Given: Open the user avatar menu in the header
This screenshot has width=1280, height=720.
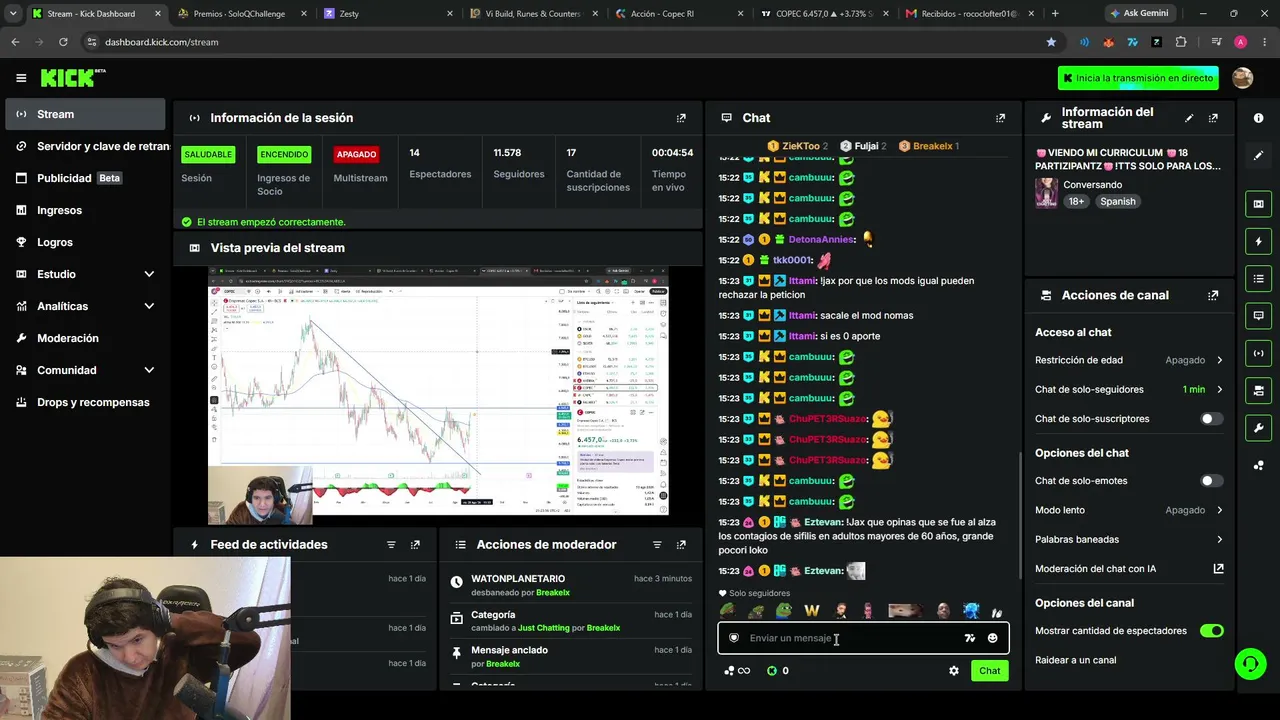Looking at the screenshot, I should tap(1243, 78).
